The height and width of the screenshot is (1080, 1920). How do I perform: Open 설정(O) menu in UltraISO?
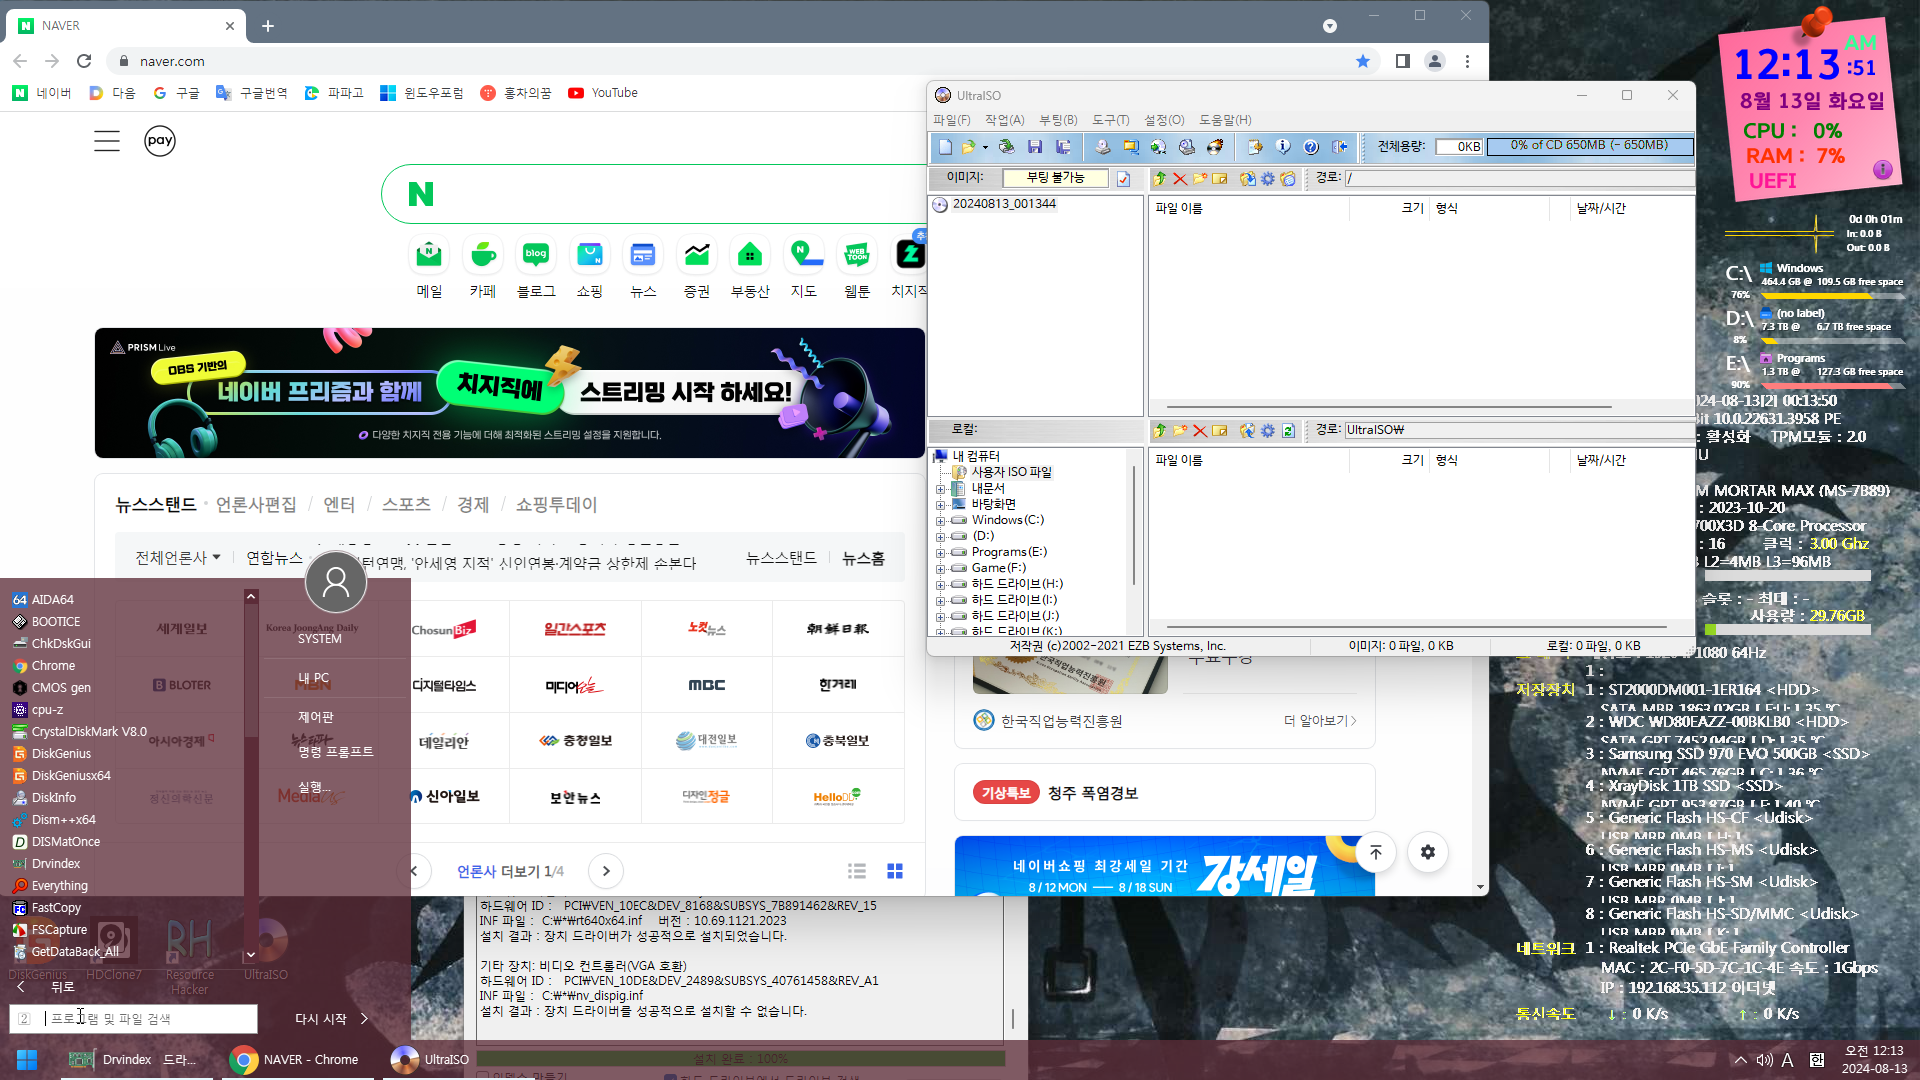point(1164,120)
